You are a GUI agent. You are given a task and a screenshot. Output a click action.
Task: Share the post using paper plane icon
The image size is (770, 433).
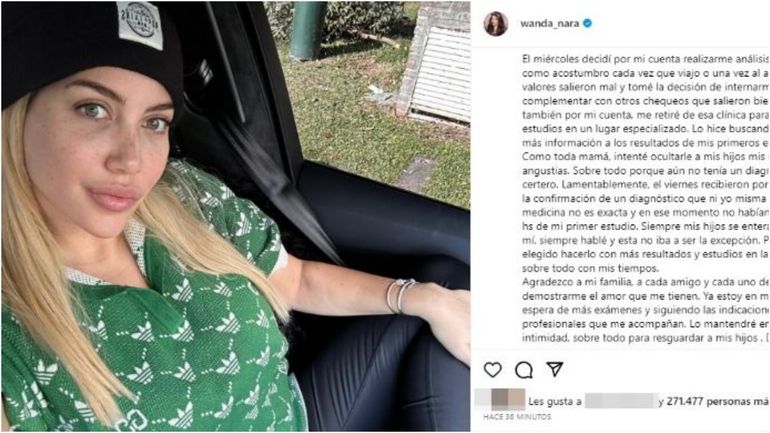coord(554,369)
